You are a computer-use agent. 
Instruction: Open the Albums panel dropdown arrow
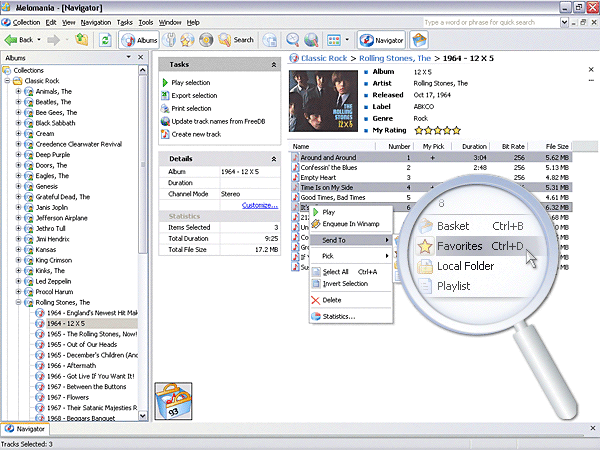(x=129, y=57)
